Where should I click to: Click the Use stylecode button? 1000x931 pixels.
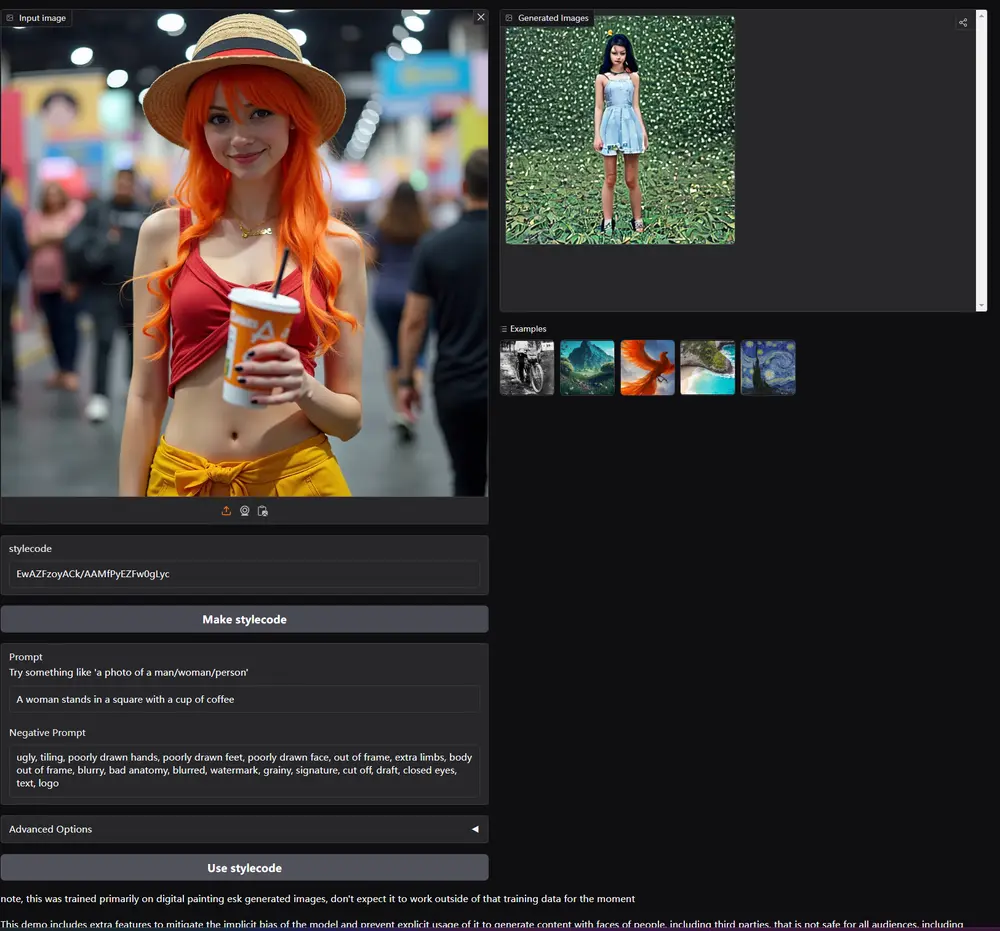244,868
